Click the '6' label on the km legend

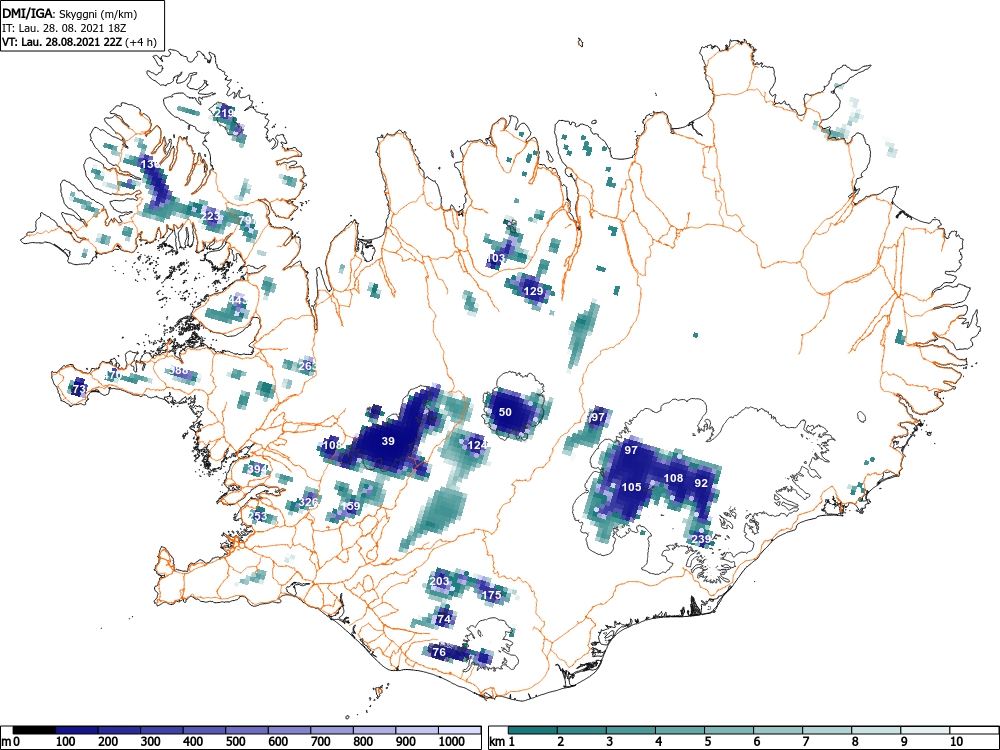click(x=757, y=742)
